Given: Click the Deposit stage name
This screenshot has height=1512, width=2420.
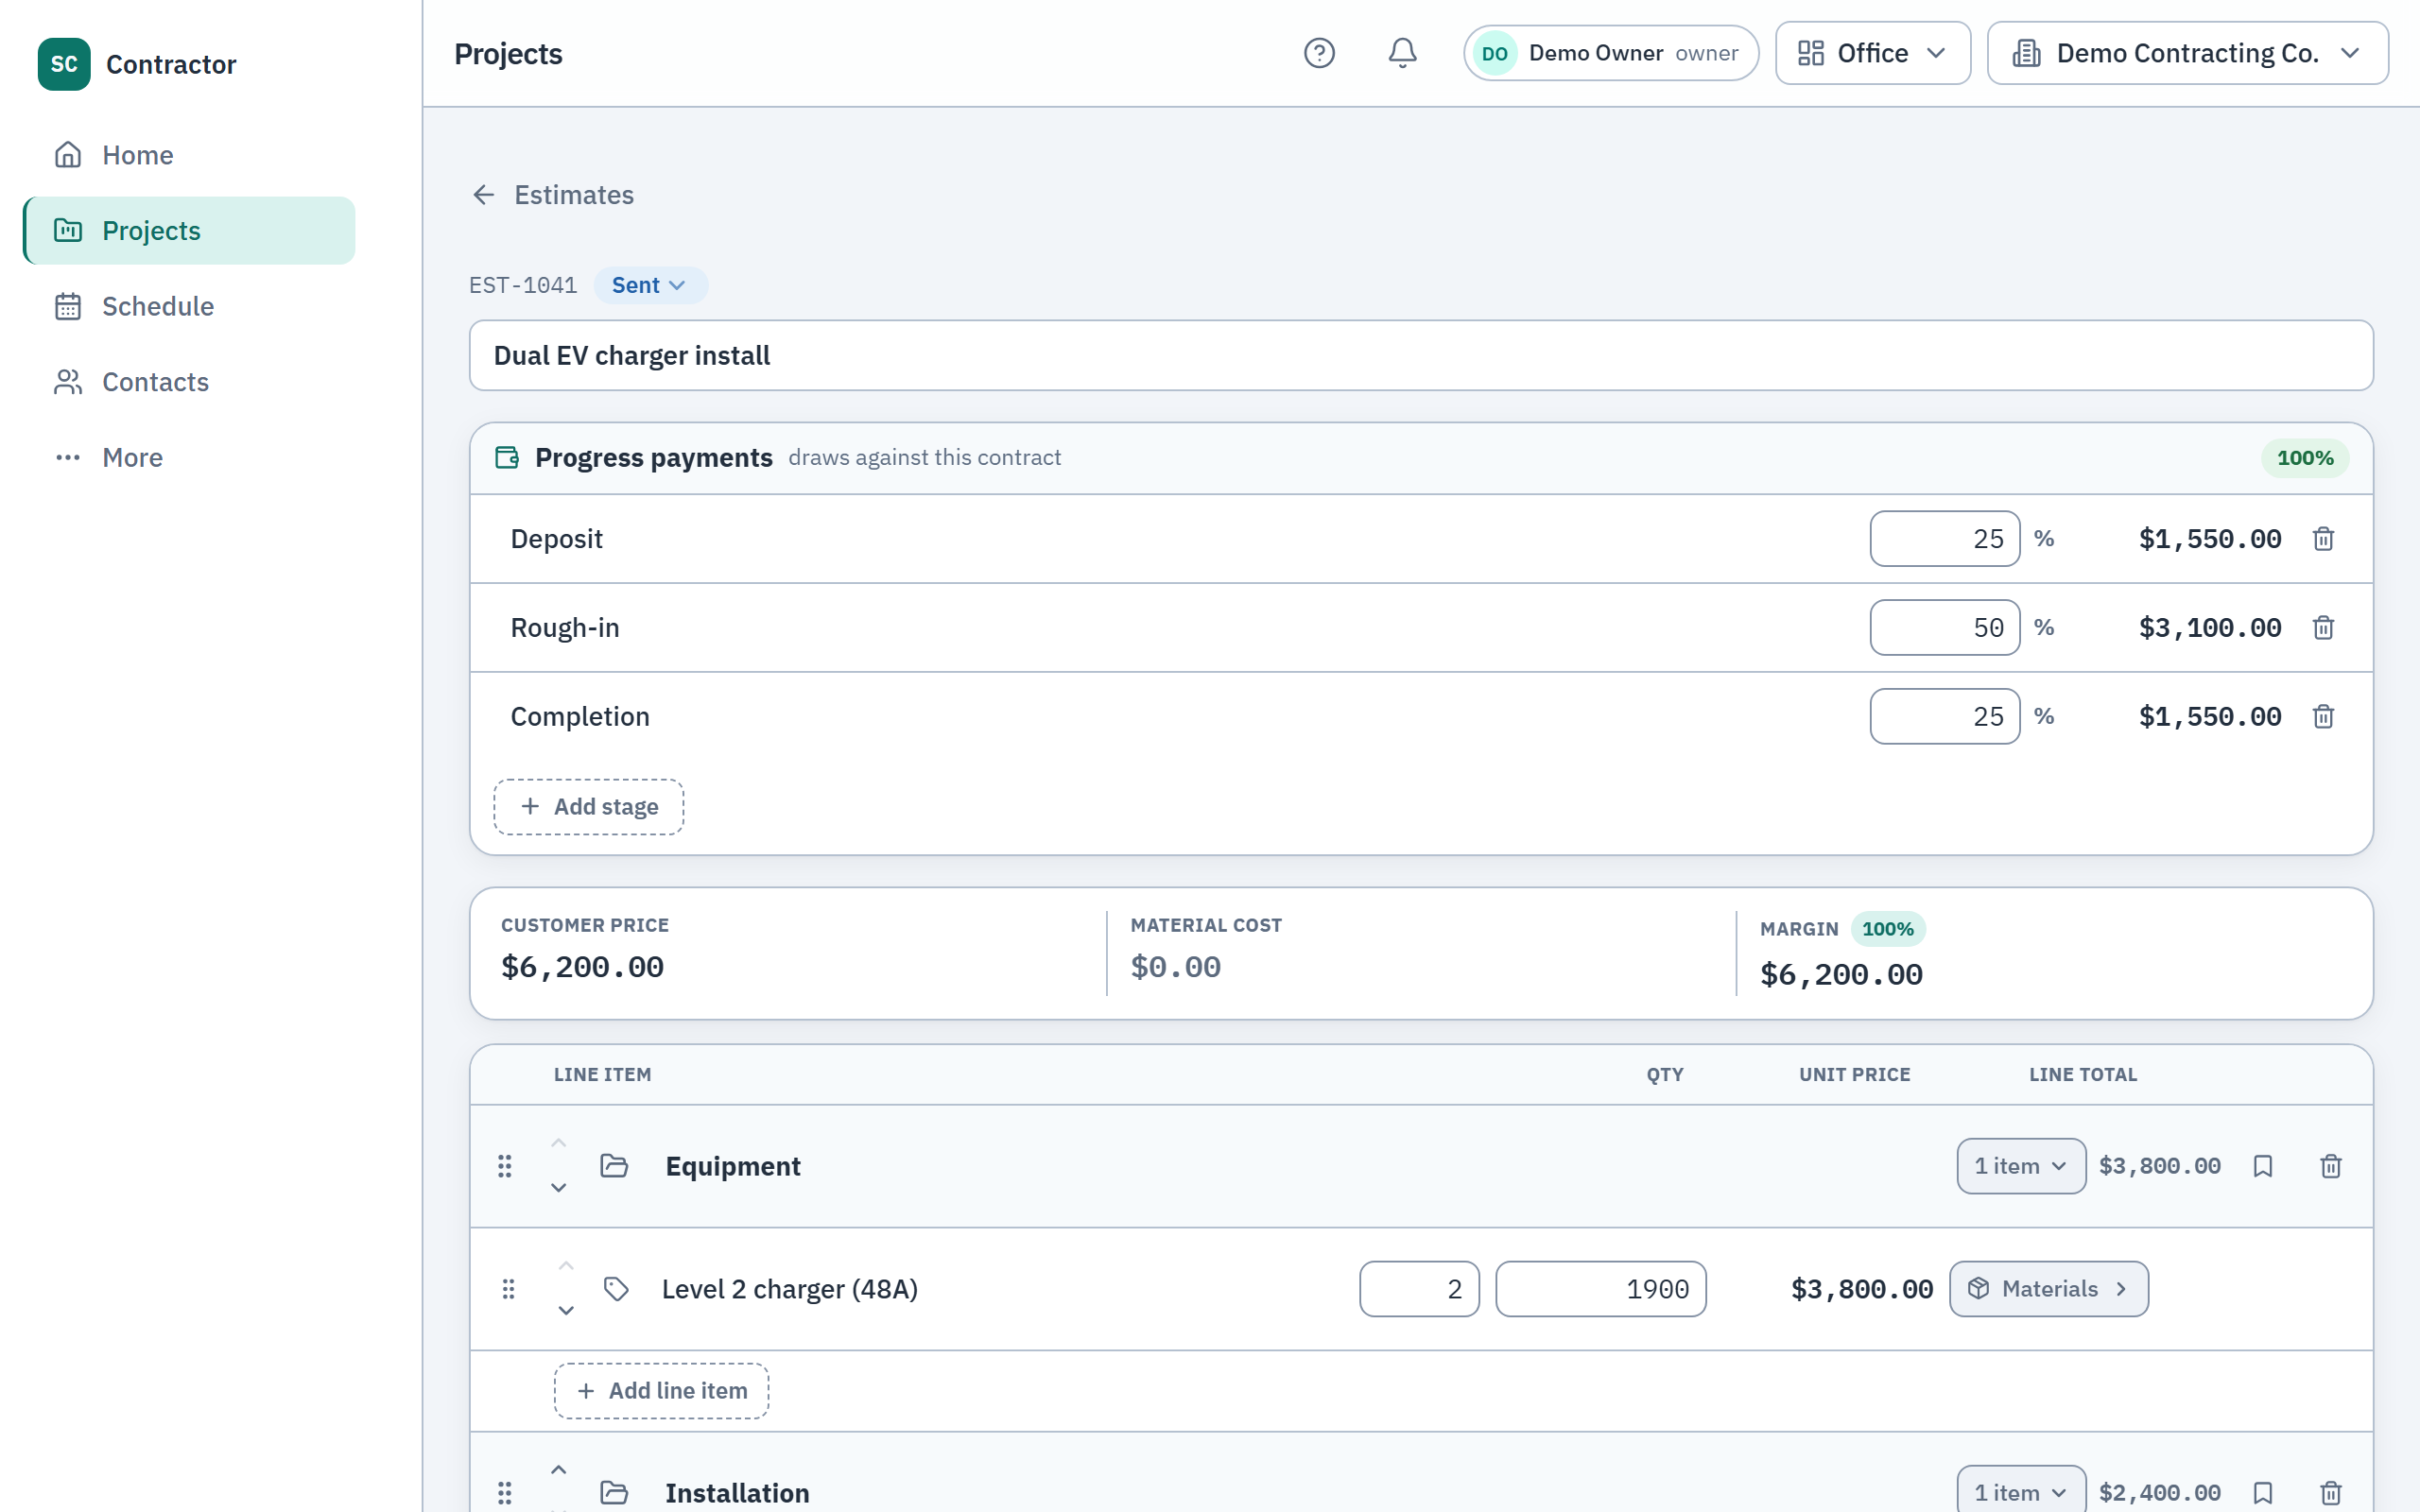Looking at the screenshot, I should point(557,539).
